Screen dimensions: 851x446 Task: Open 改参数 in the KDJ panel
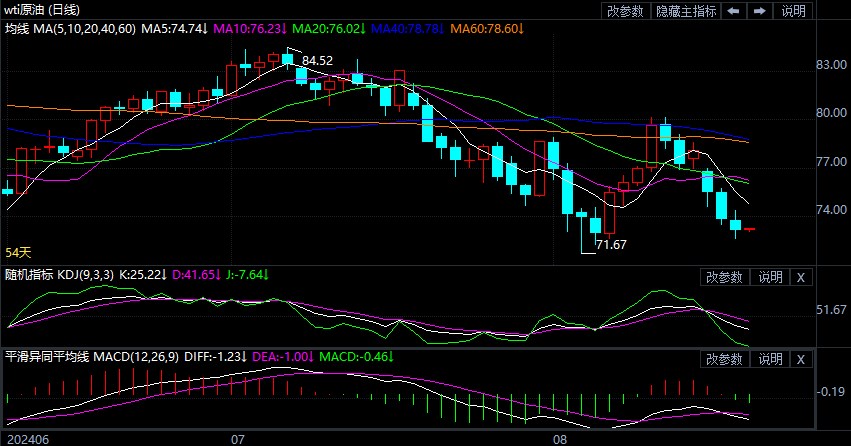tap(724, 277)
